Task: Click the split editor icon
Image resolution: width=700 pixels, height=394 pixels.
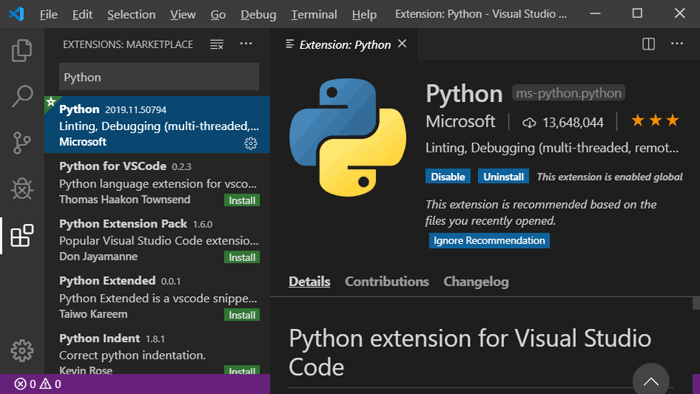Action: 648,44
